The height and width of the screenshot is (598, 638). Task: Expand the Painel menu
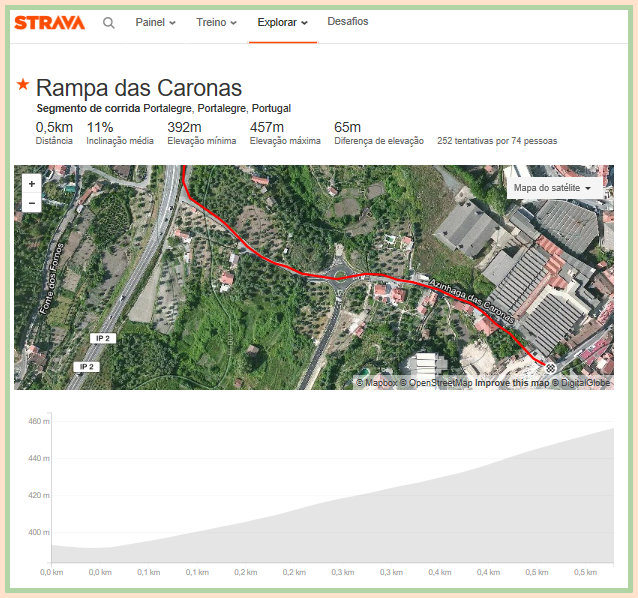click(x=155, y=22)
